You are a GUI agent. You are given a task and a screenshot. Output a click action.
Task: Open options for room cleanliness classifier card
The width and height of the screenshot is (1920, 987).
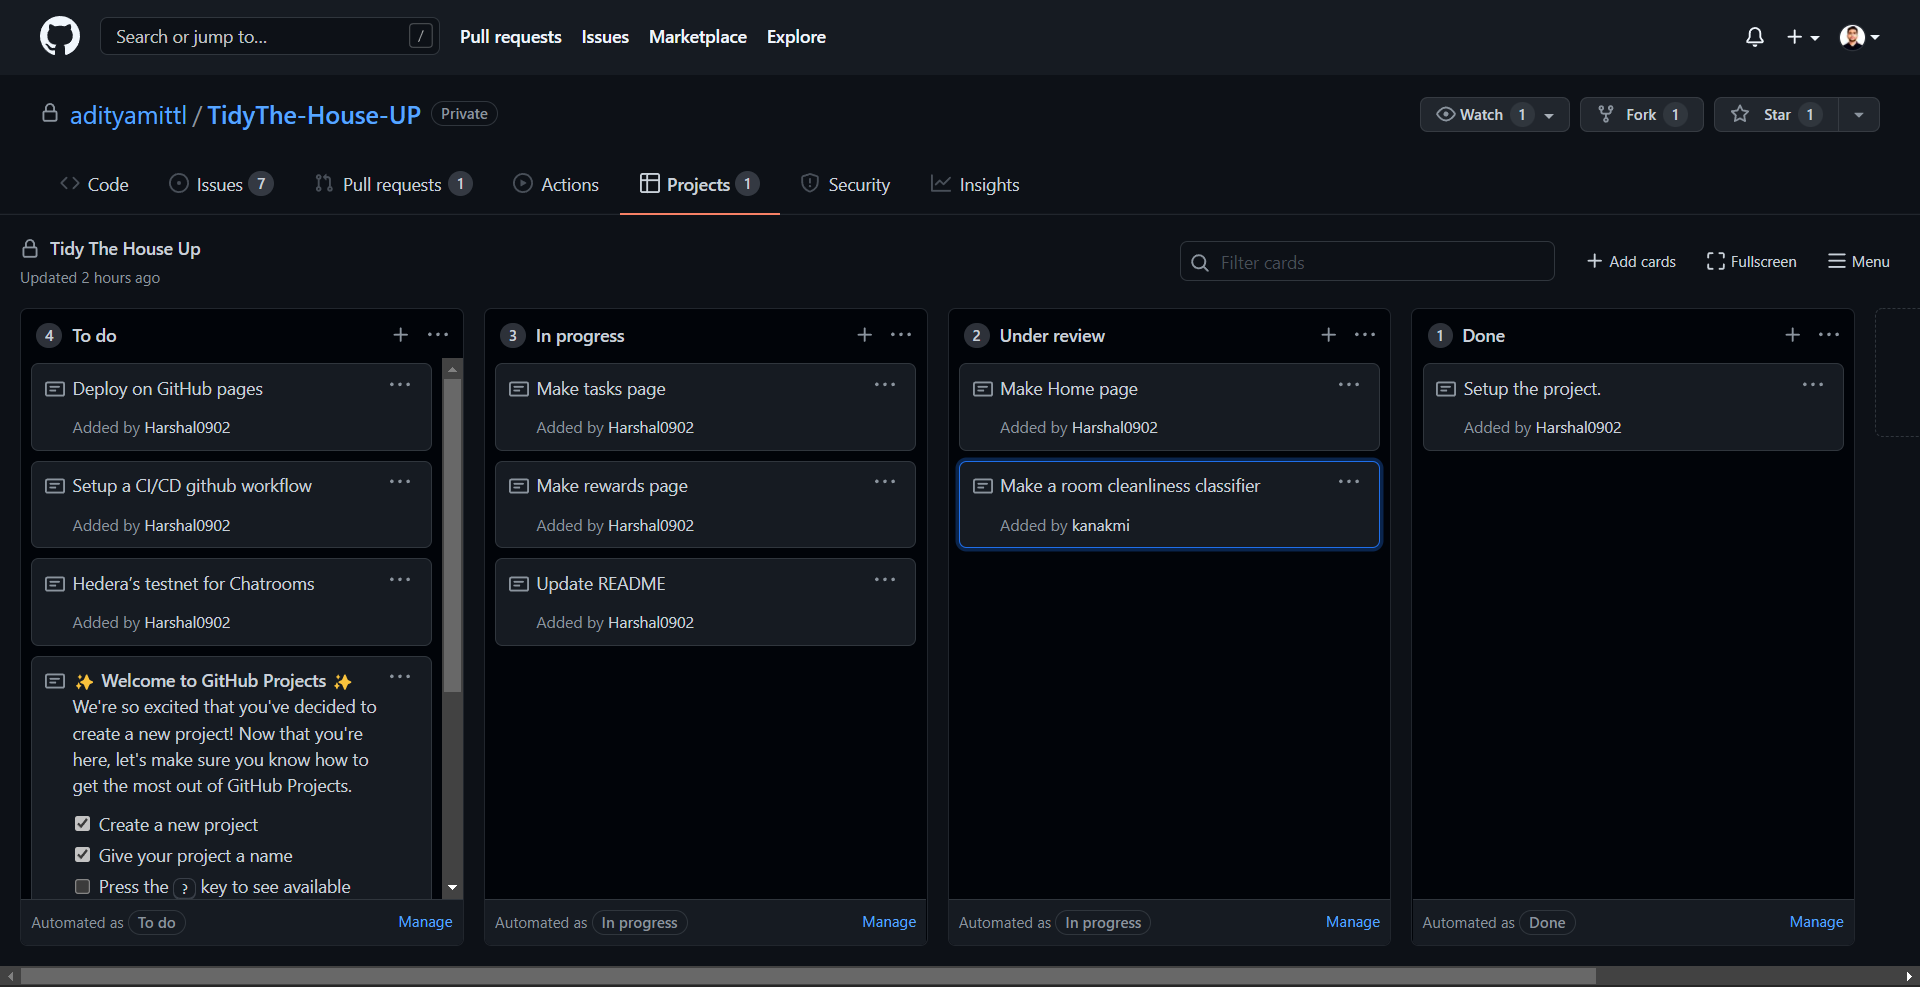coord(1349,482)
